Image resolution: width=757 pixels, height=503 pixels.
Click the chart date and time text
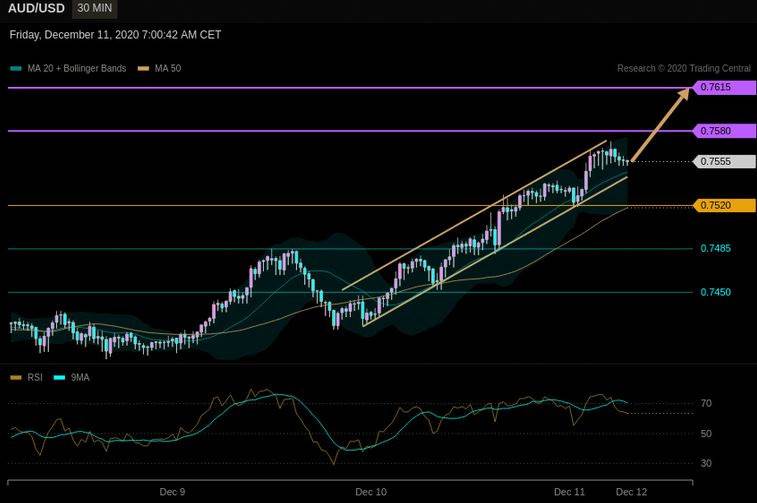pos(115,35)
